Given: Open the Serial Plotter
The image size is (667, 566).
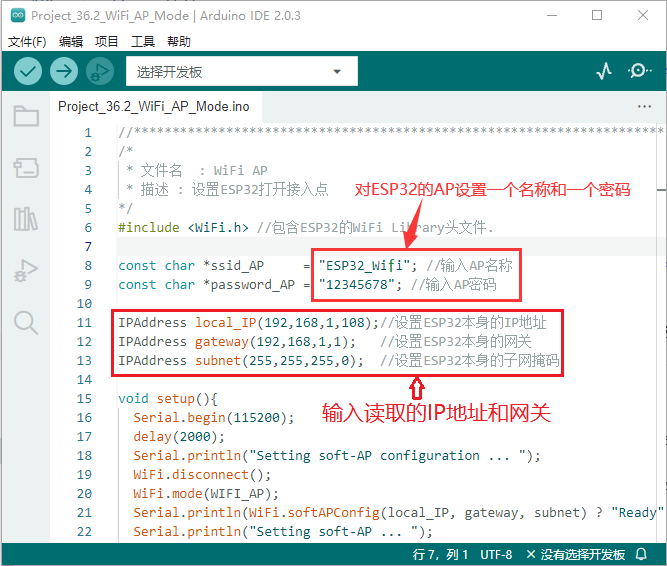Looking at the screenshot, I should [604, 71].
